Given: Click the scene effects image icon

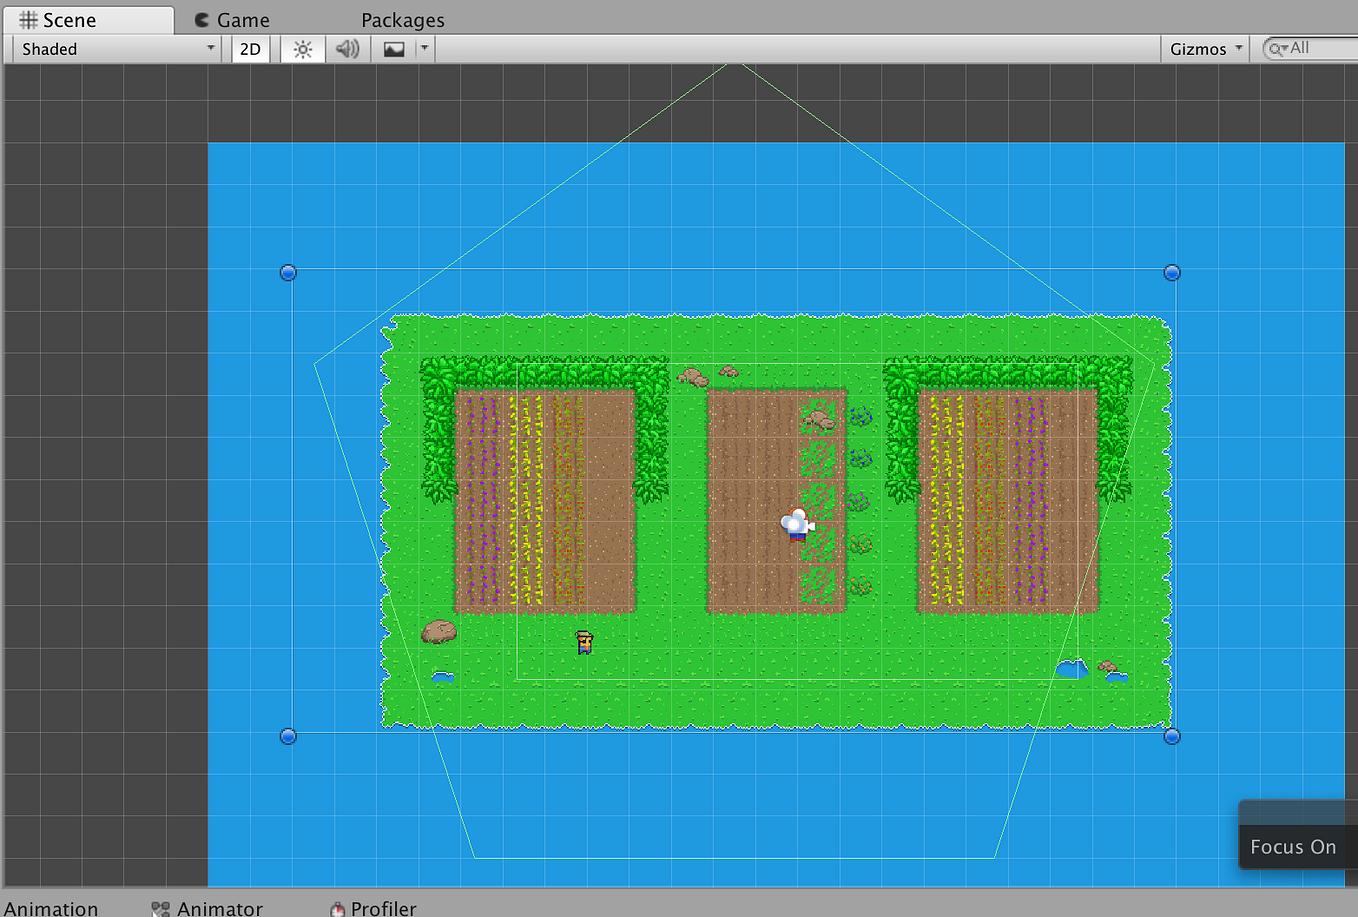Looking at the screenshot, I should pos(394,48).
